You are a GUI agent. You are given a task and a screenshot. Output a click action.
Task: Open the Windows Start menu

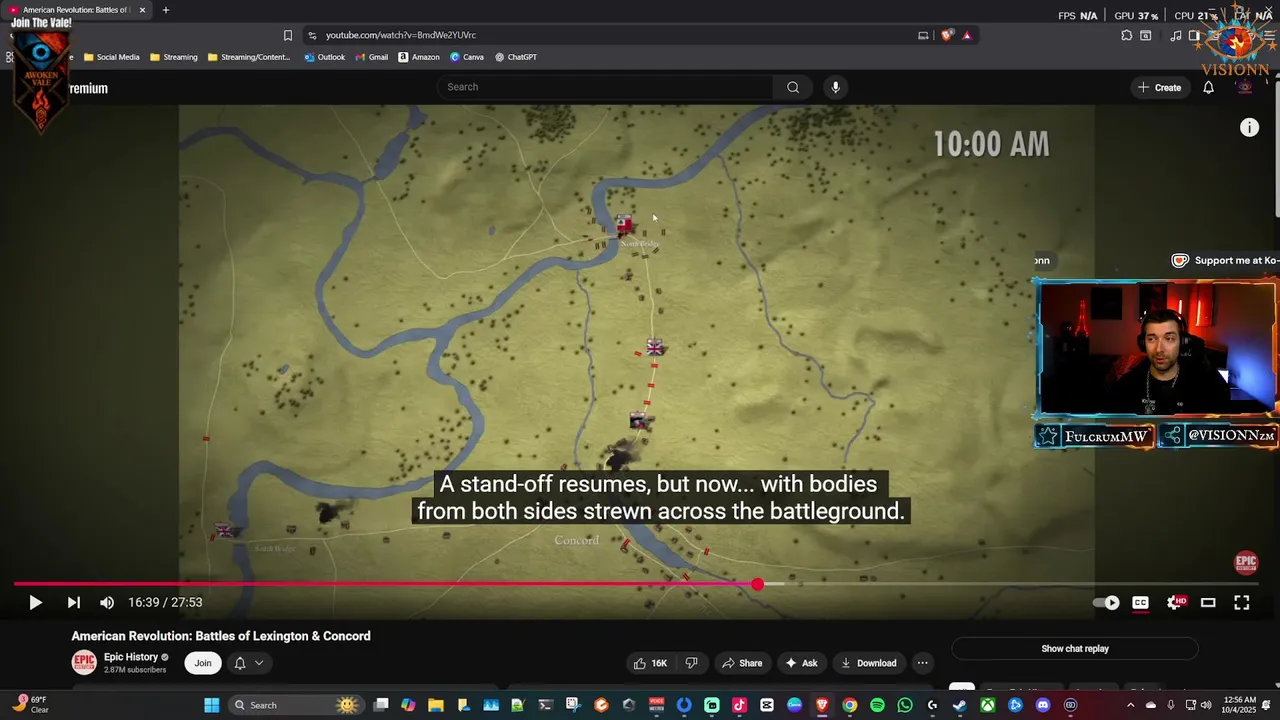pos(212,705)
